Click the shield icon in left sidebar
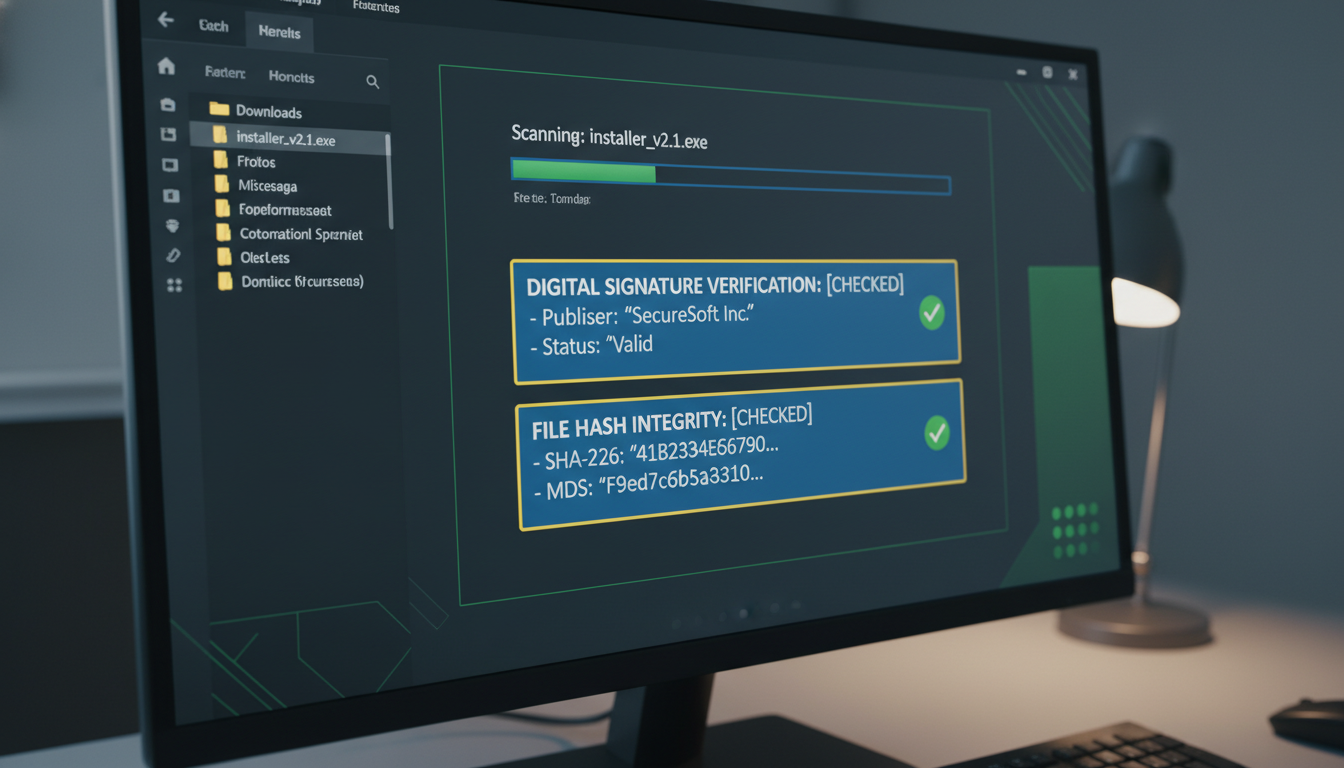The height and width of the screenshot is (768, 1344). pyautogui.click(x=171, y=226)
